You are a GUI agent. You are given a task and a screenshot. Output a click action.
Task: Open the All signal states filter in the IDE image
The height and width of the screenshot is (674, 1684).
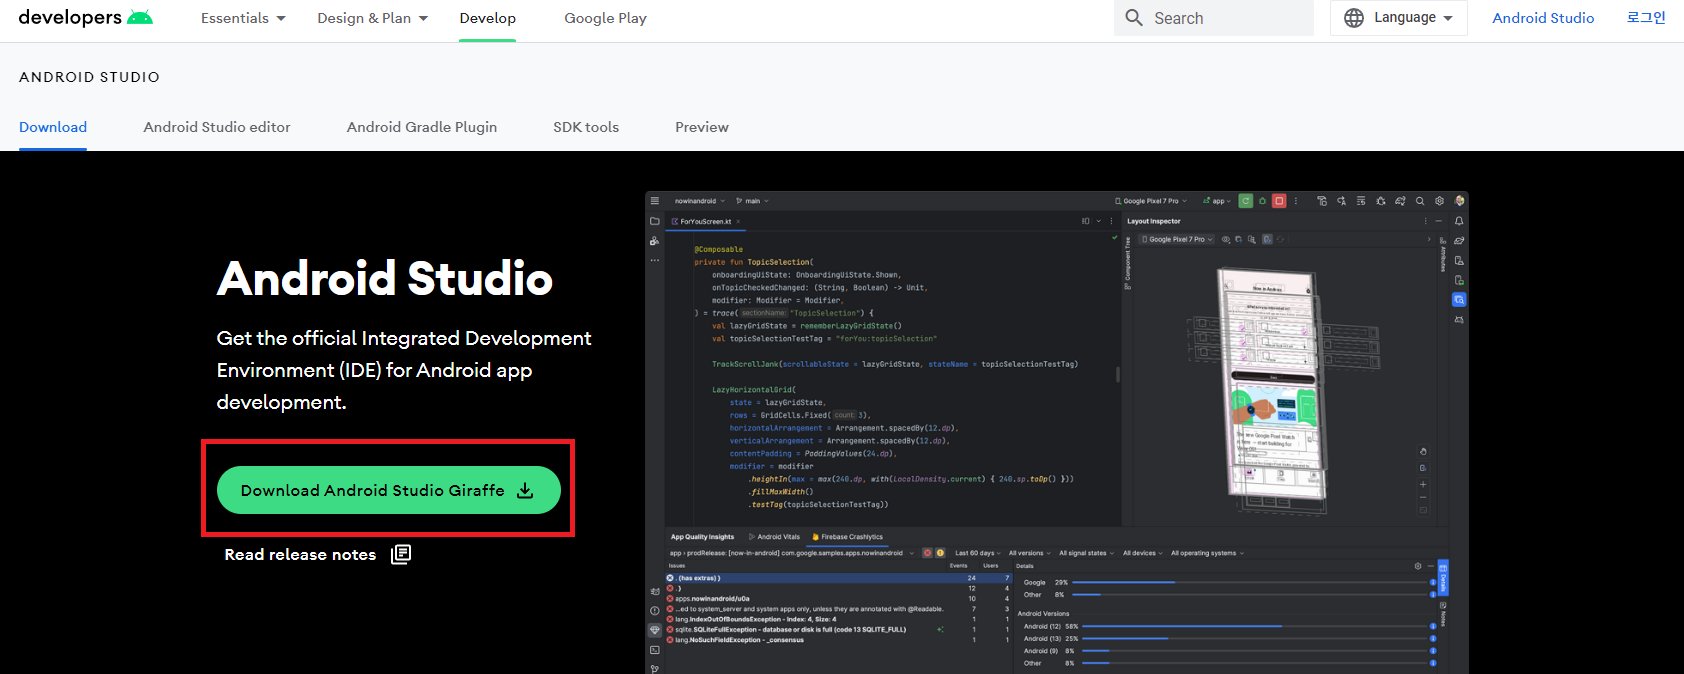pyautogui.click(x=1086, y=553)
